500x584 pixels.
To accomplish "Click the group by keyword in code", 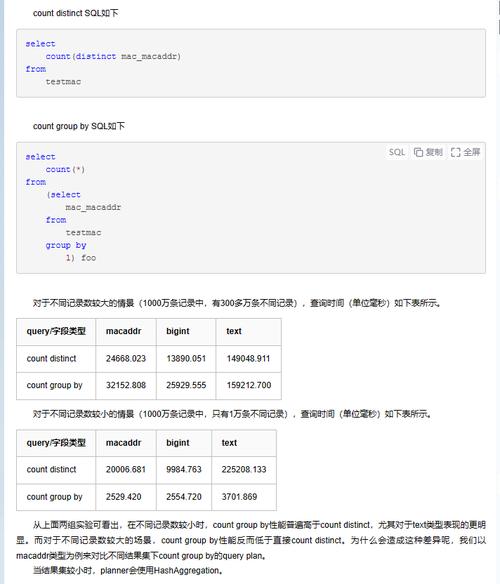I will tap(66, 245).
